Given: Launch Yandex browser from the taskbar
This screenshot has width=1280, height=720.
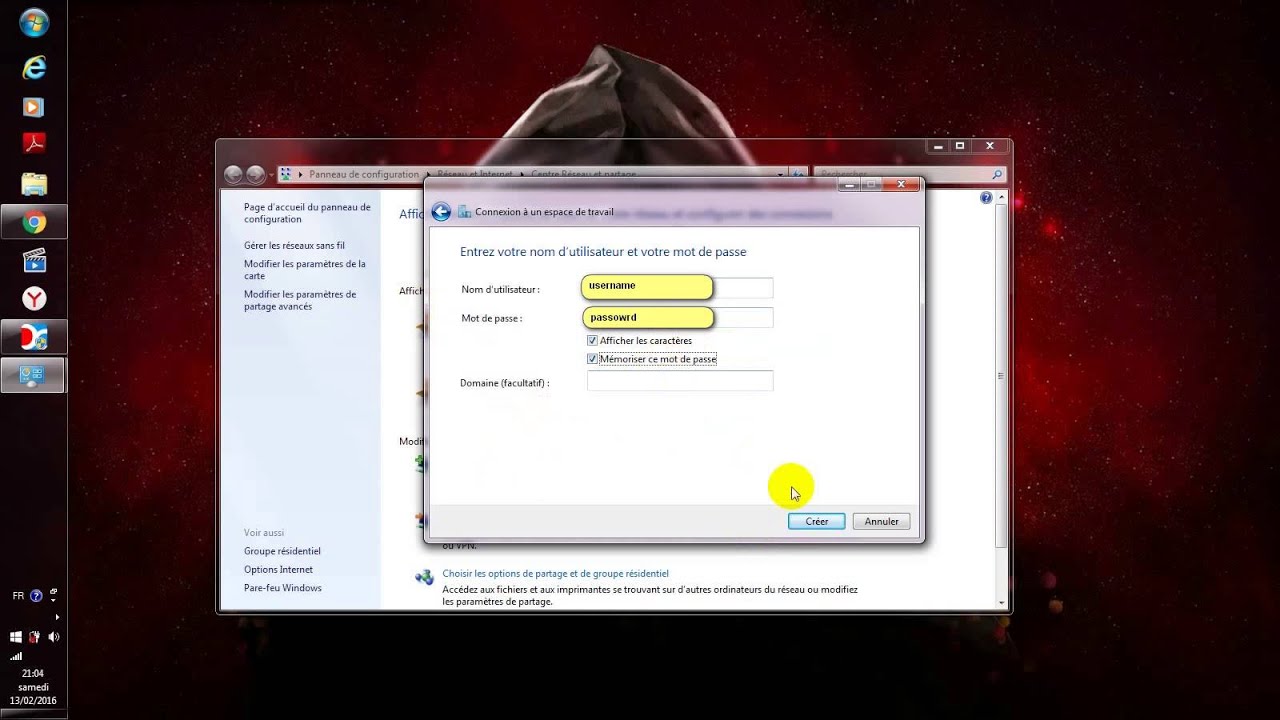Looking at the screenshot, I should 34,299.
